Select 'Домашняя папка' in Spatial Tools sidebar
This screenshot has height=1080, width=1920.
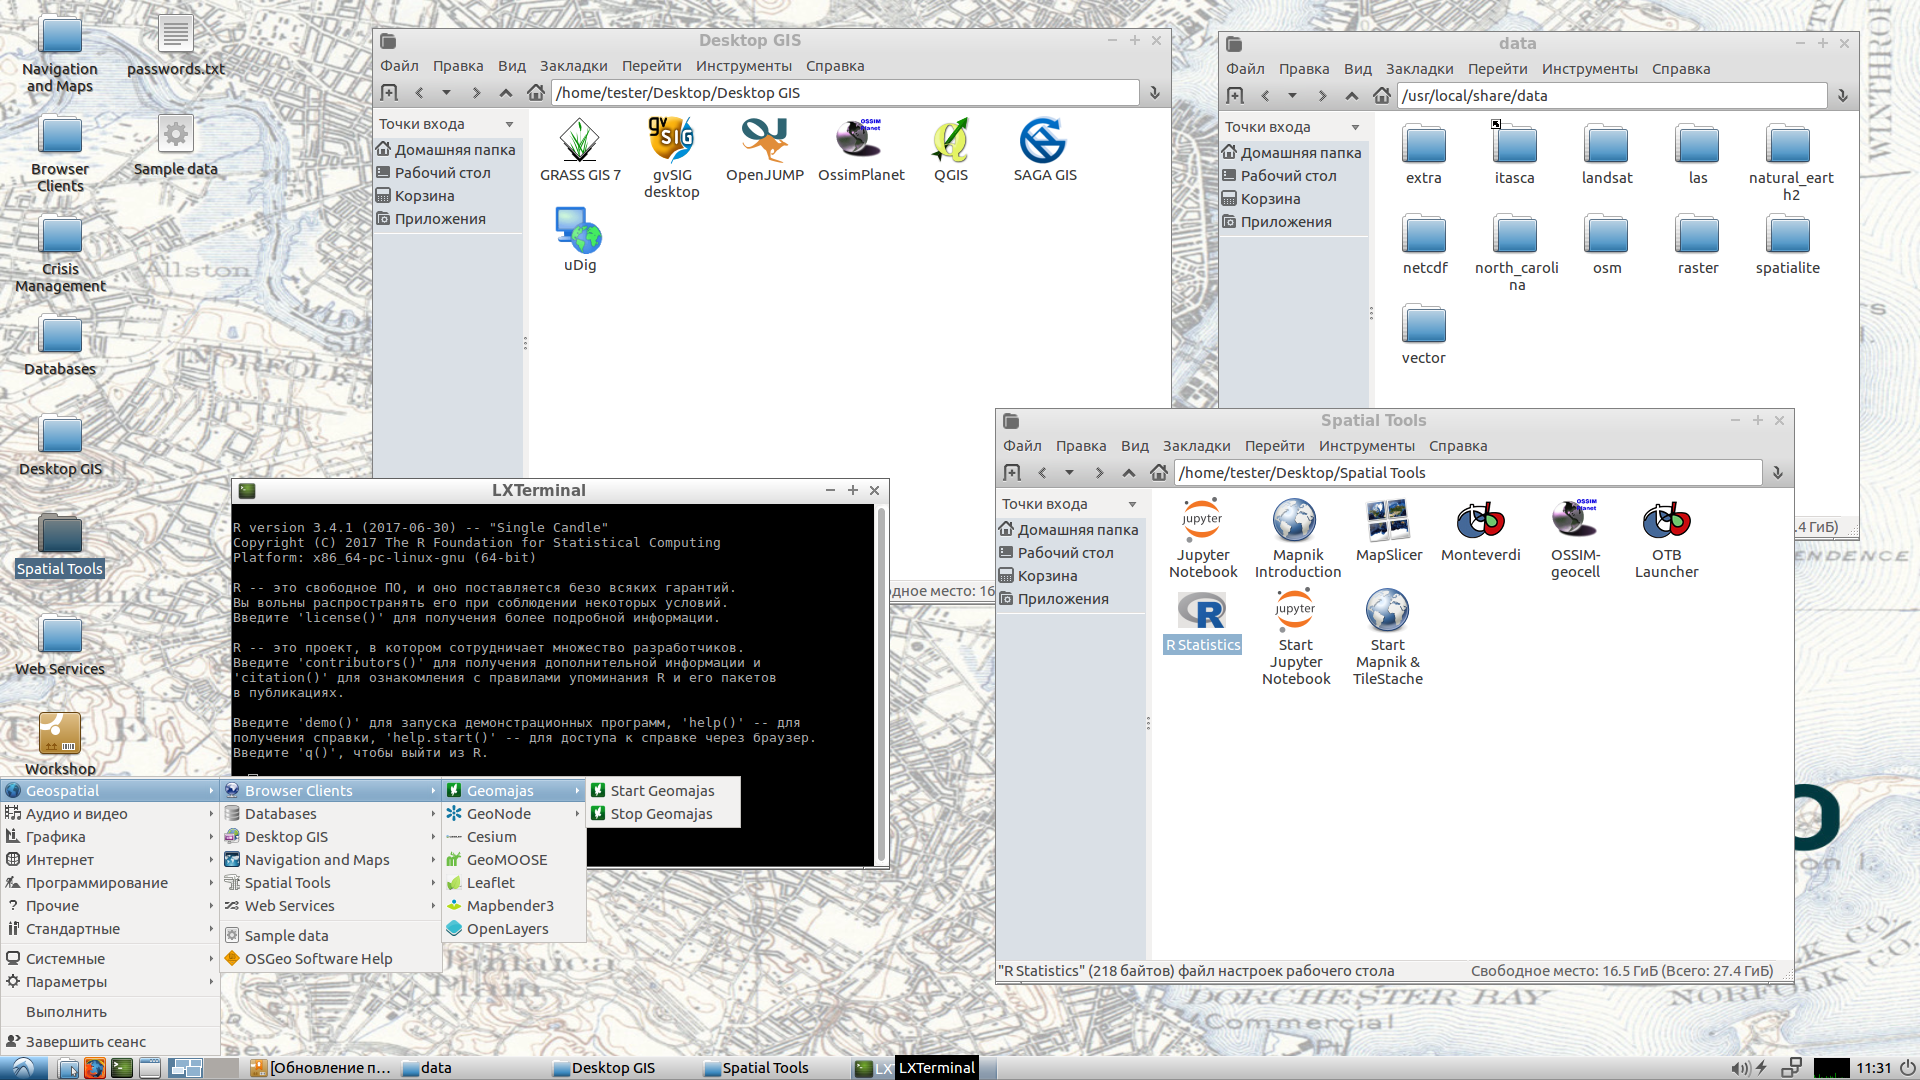[1068, 530]
